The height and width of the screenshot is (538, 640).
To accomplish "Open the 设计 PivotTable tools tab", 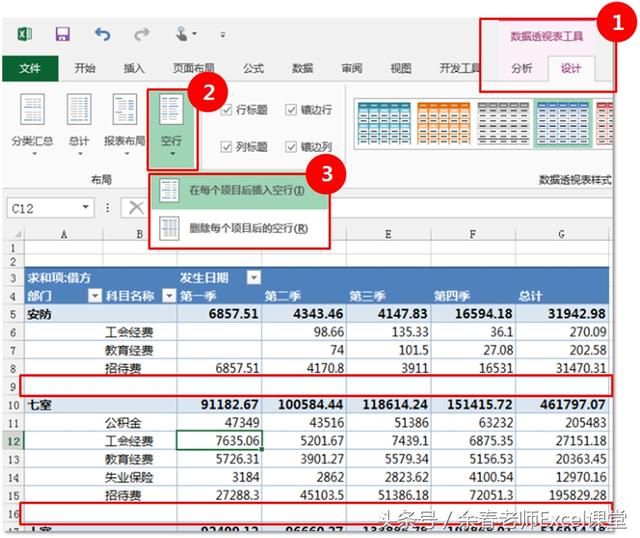I will [571, 68].
